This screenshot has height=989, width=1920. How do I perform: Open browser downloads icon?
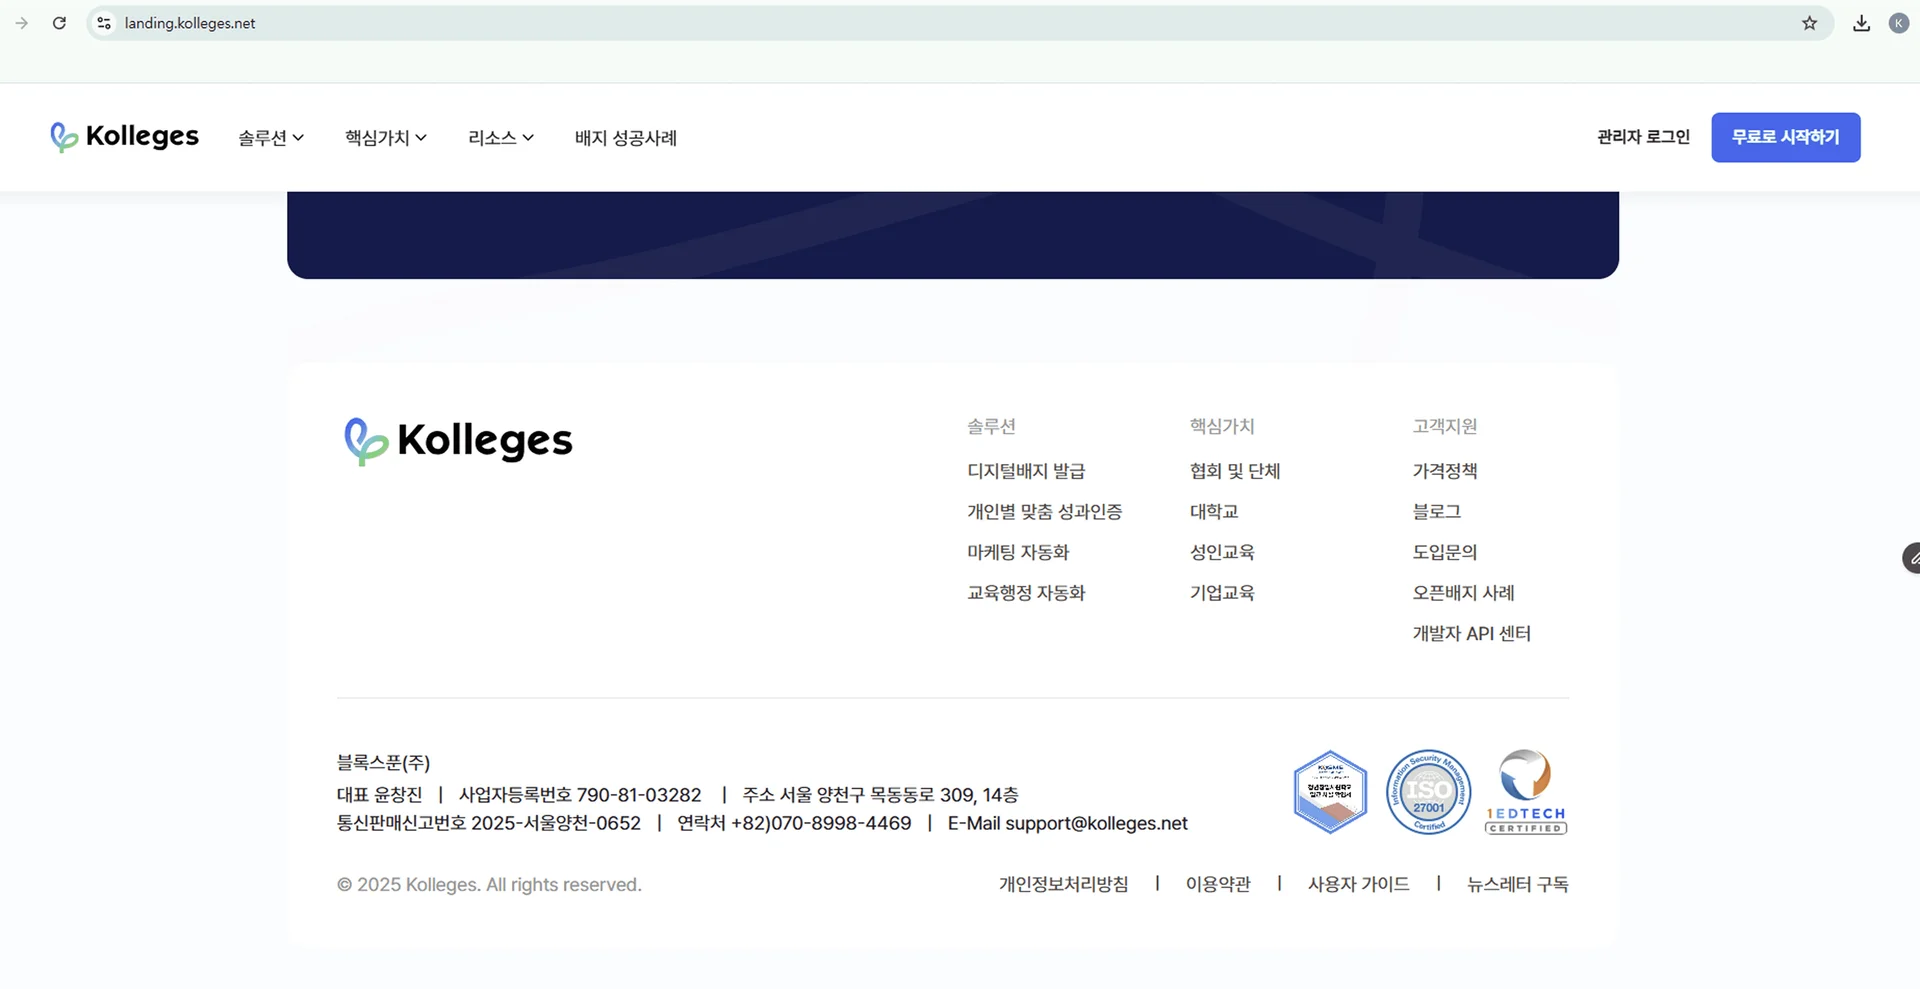(x=1861, y=23)
